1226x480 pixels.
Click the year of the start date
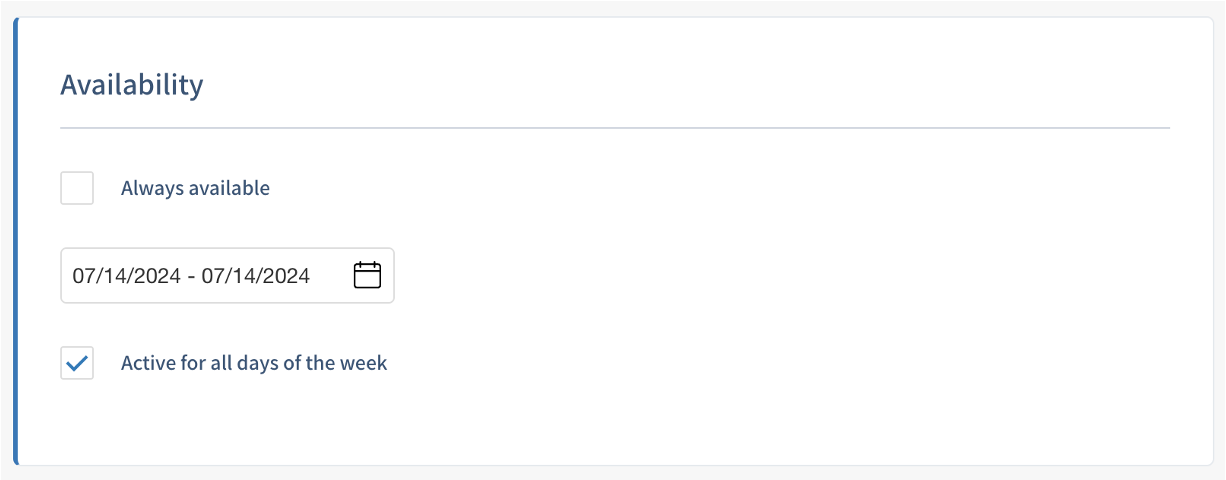coord(157,275)
